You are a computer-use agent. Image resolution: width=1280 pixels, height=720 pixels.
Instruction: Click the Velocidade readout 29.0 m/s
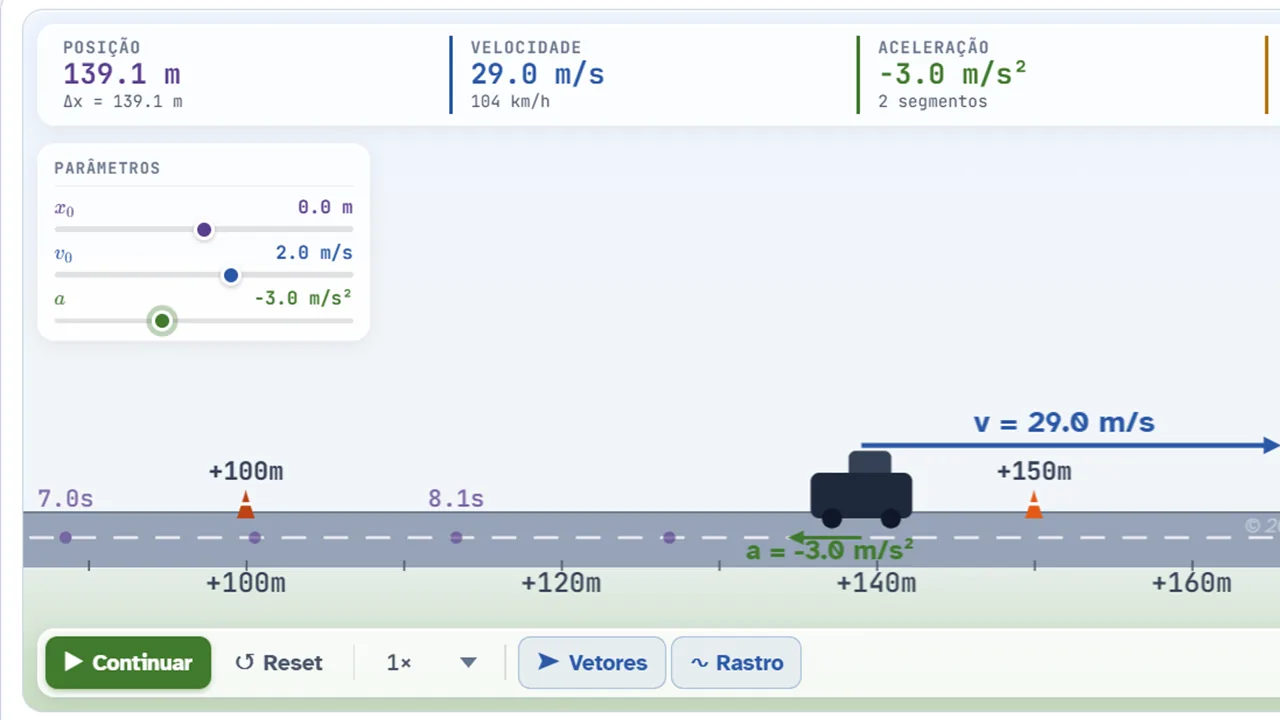[538, 74]
